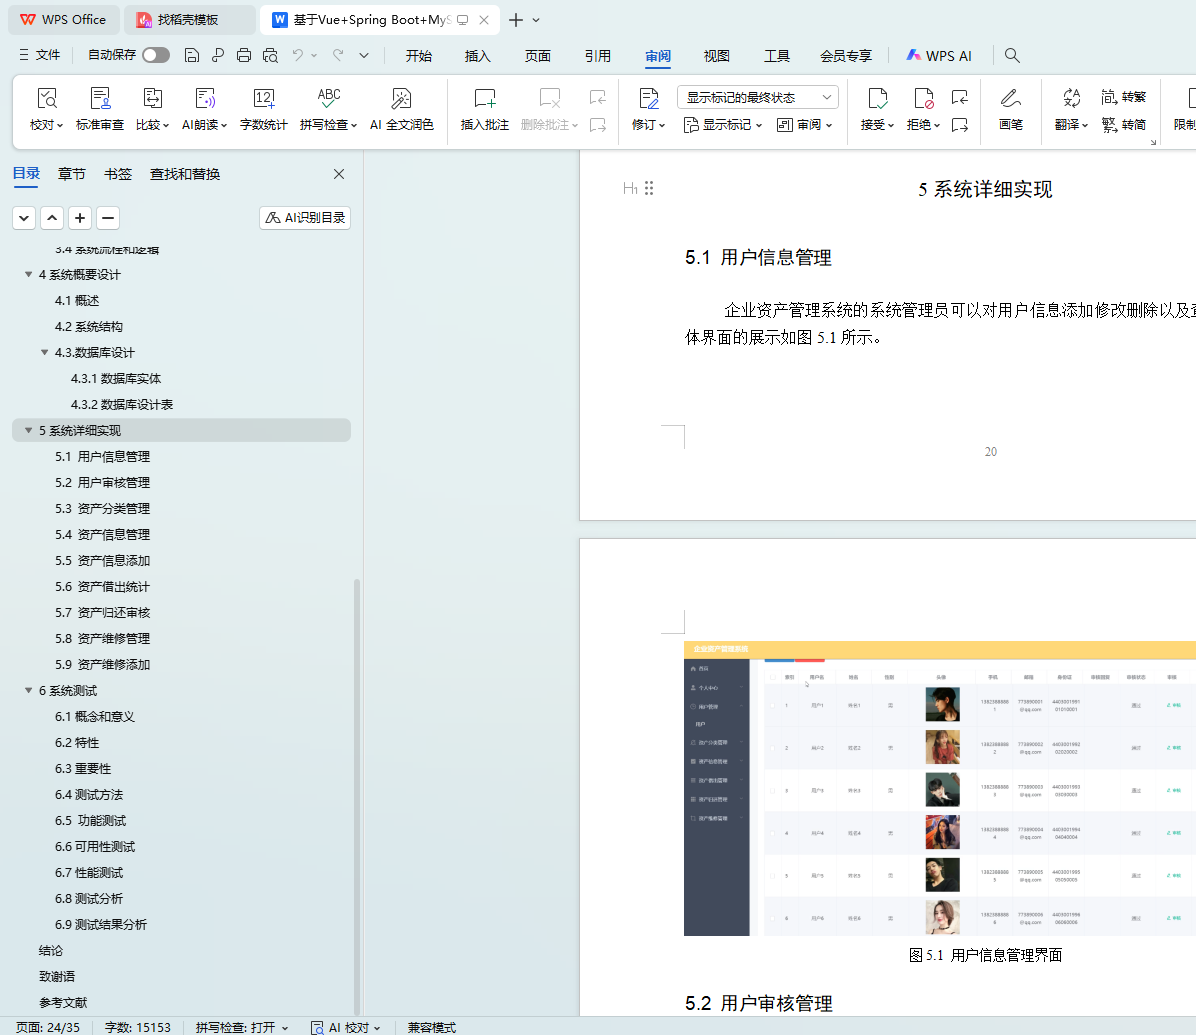
Task: Click the Word Count (字数统计) icon
Action: coord(263,99)
